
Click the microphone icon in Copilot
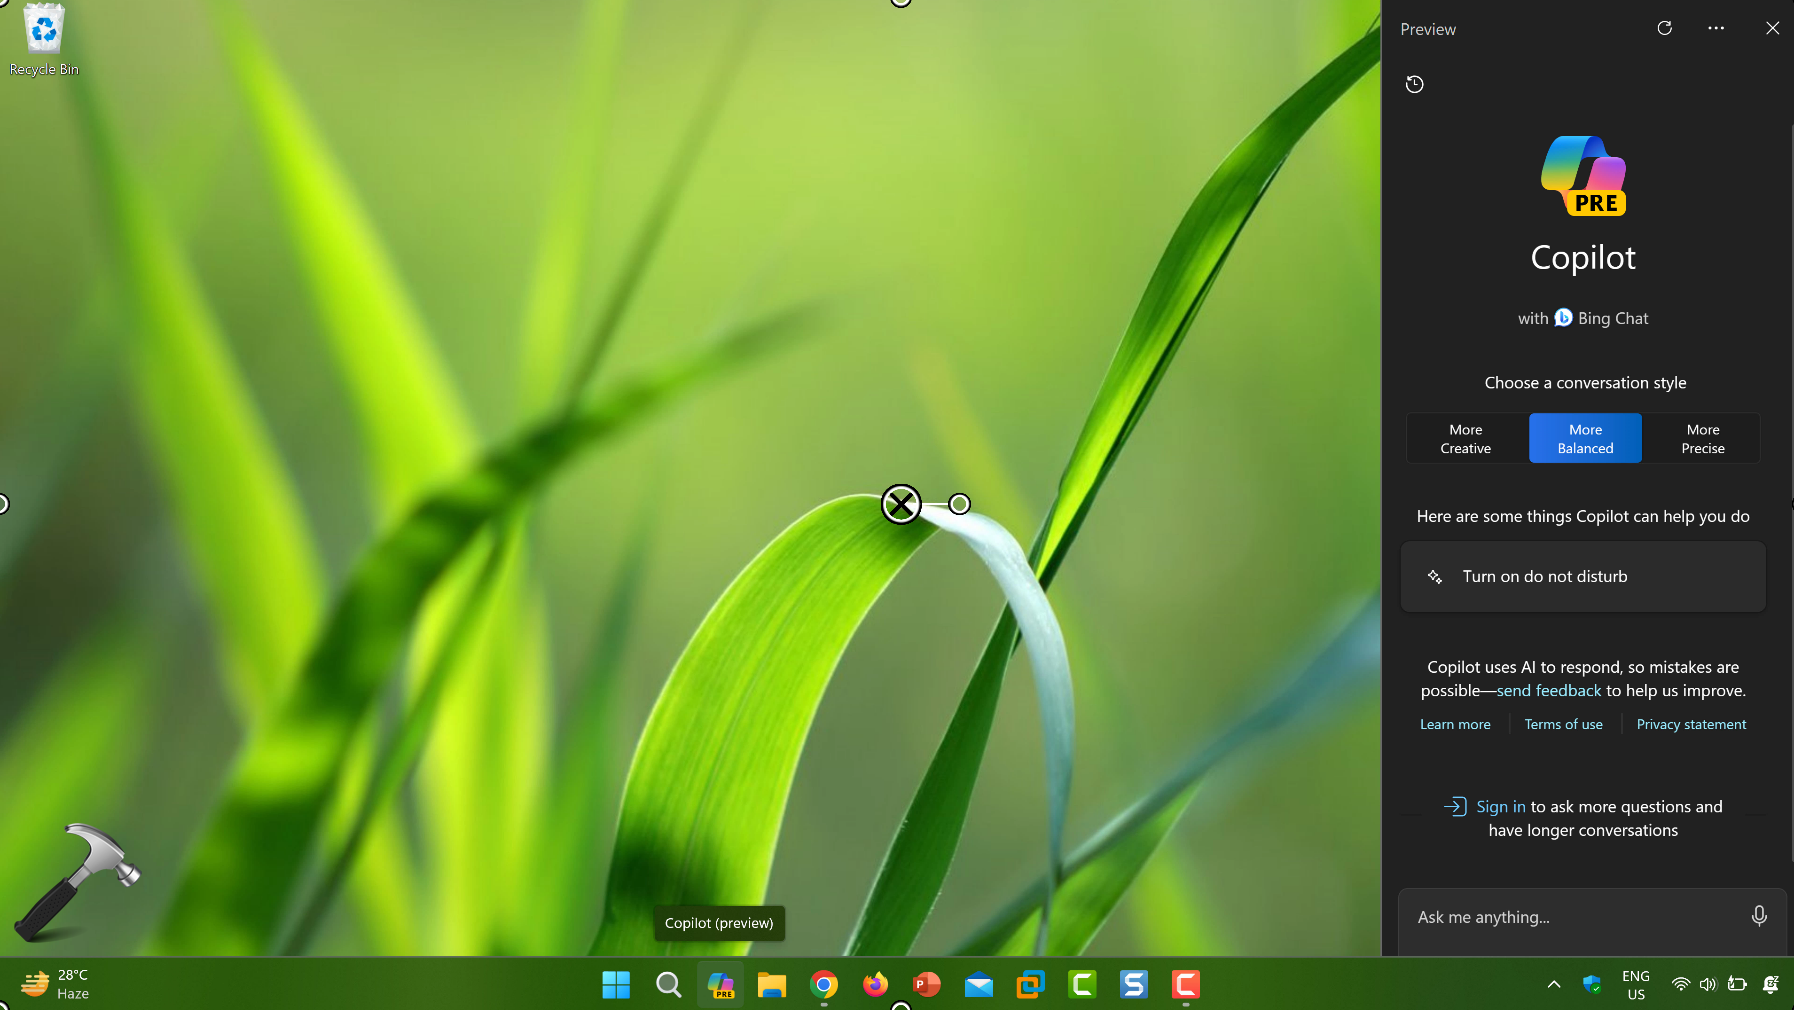click(1759, 916)
